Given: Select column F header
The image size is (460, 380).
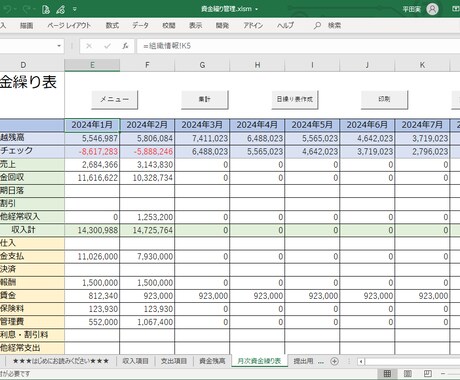Looking at the screenshot, I should (147, 65).
